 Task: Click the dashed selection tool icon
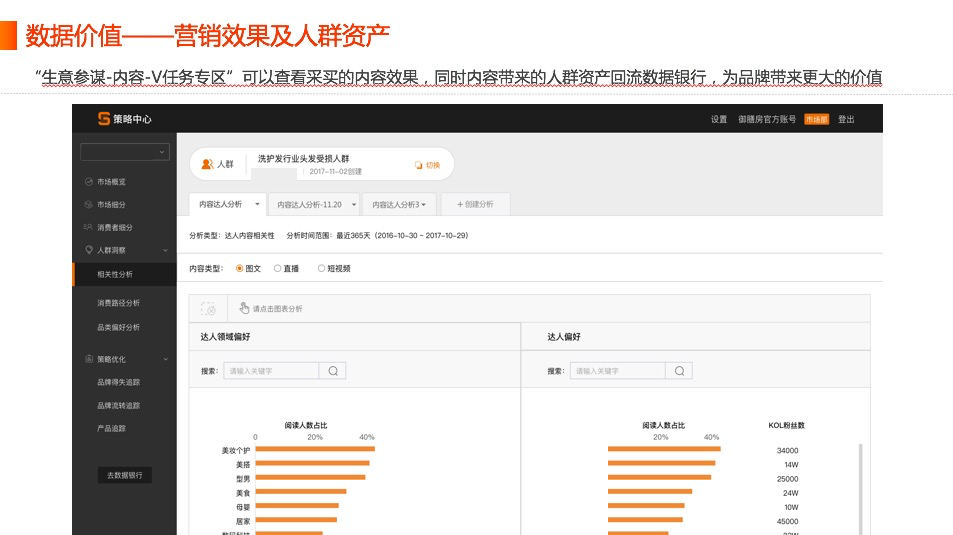(x=208, y=309)
